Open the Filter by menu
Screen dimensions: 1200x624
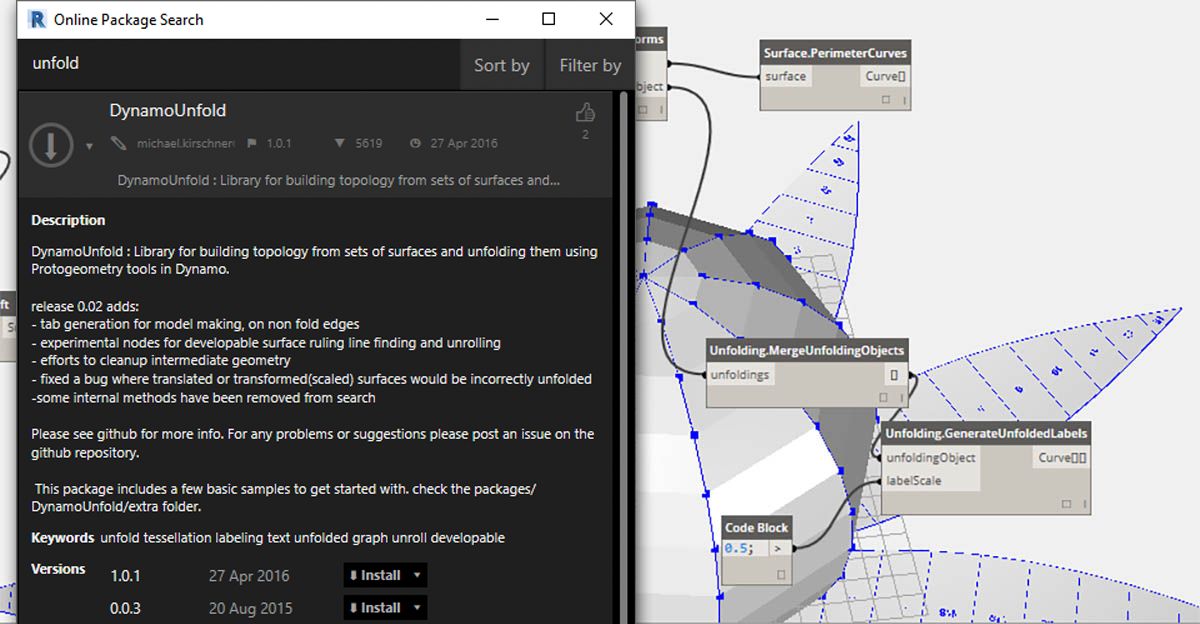point(589,65)
